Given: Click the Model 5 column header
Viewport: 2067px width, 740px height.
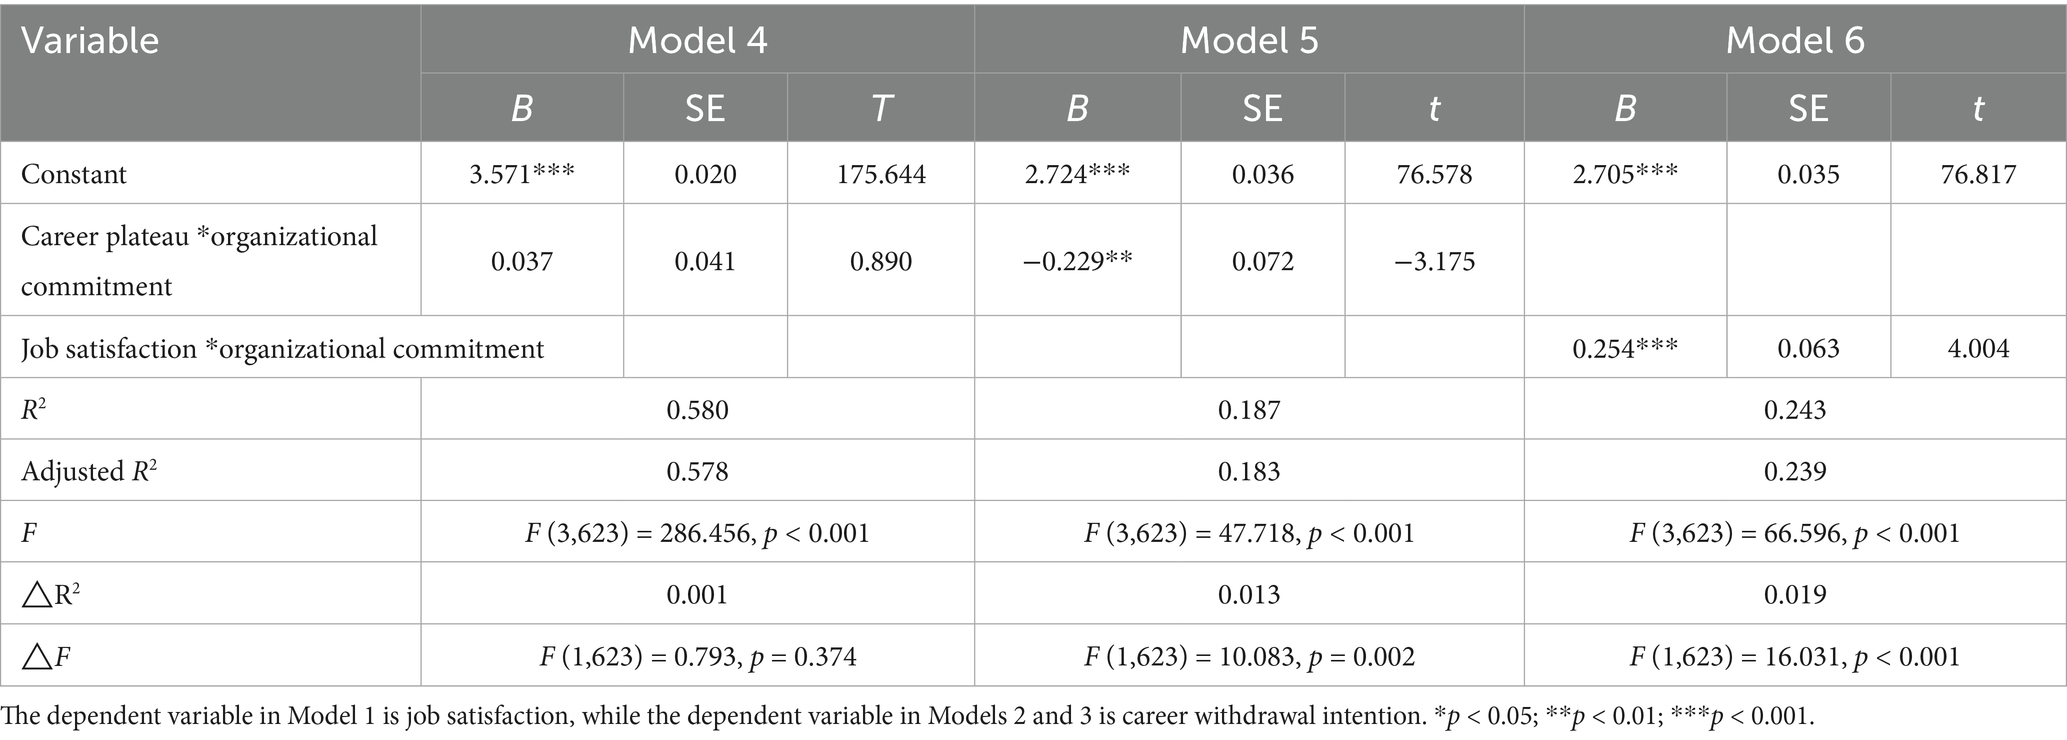Looking at the screenshot, I should pos(1248,41).
